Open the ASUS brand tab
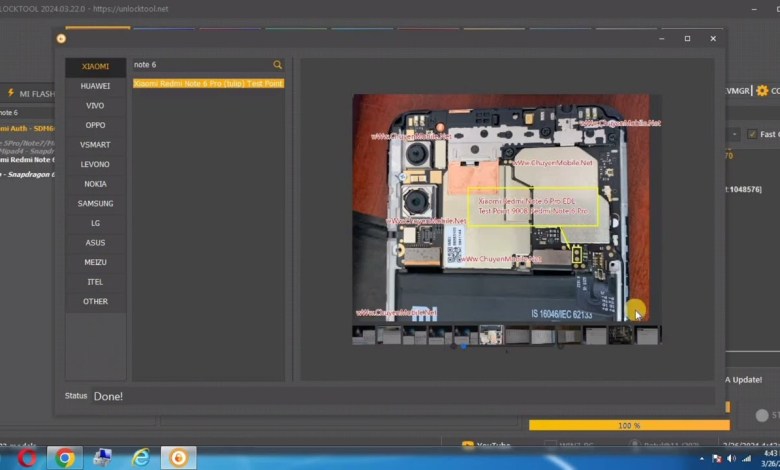Screen dimensions: 780x470 [x=96, y=243]
